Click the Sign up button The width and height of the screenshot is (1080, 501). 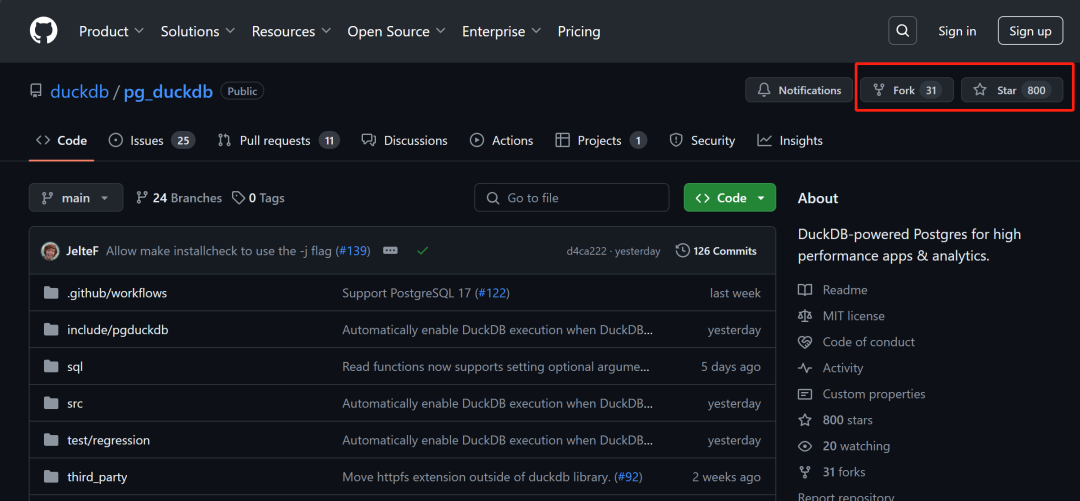tap(1030, 31)
